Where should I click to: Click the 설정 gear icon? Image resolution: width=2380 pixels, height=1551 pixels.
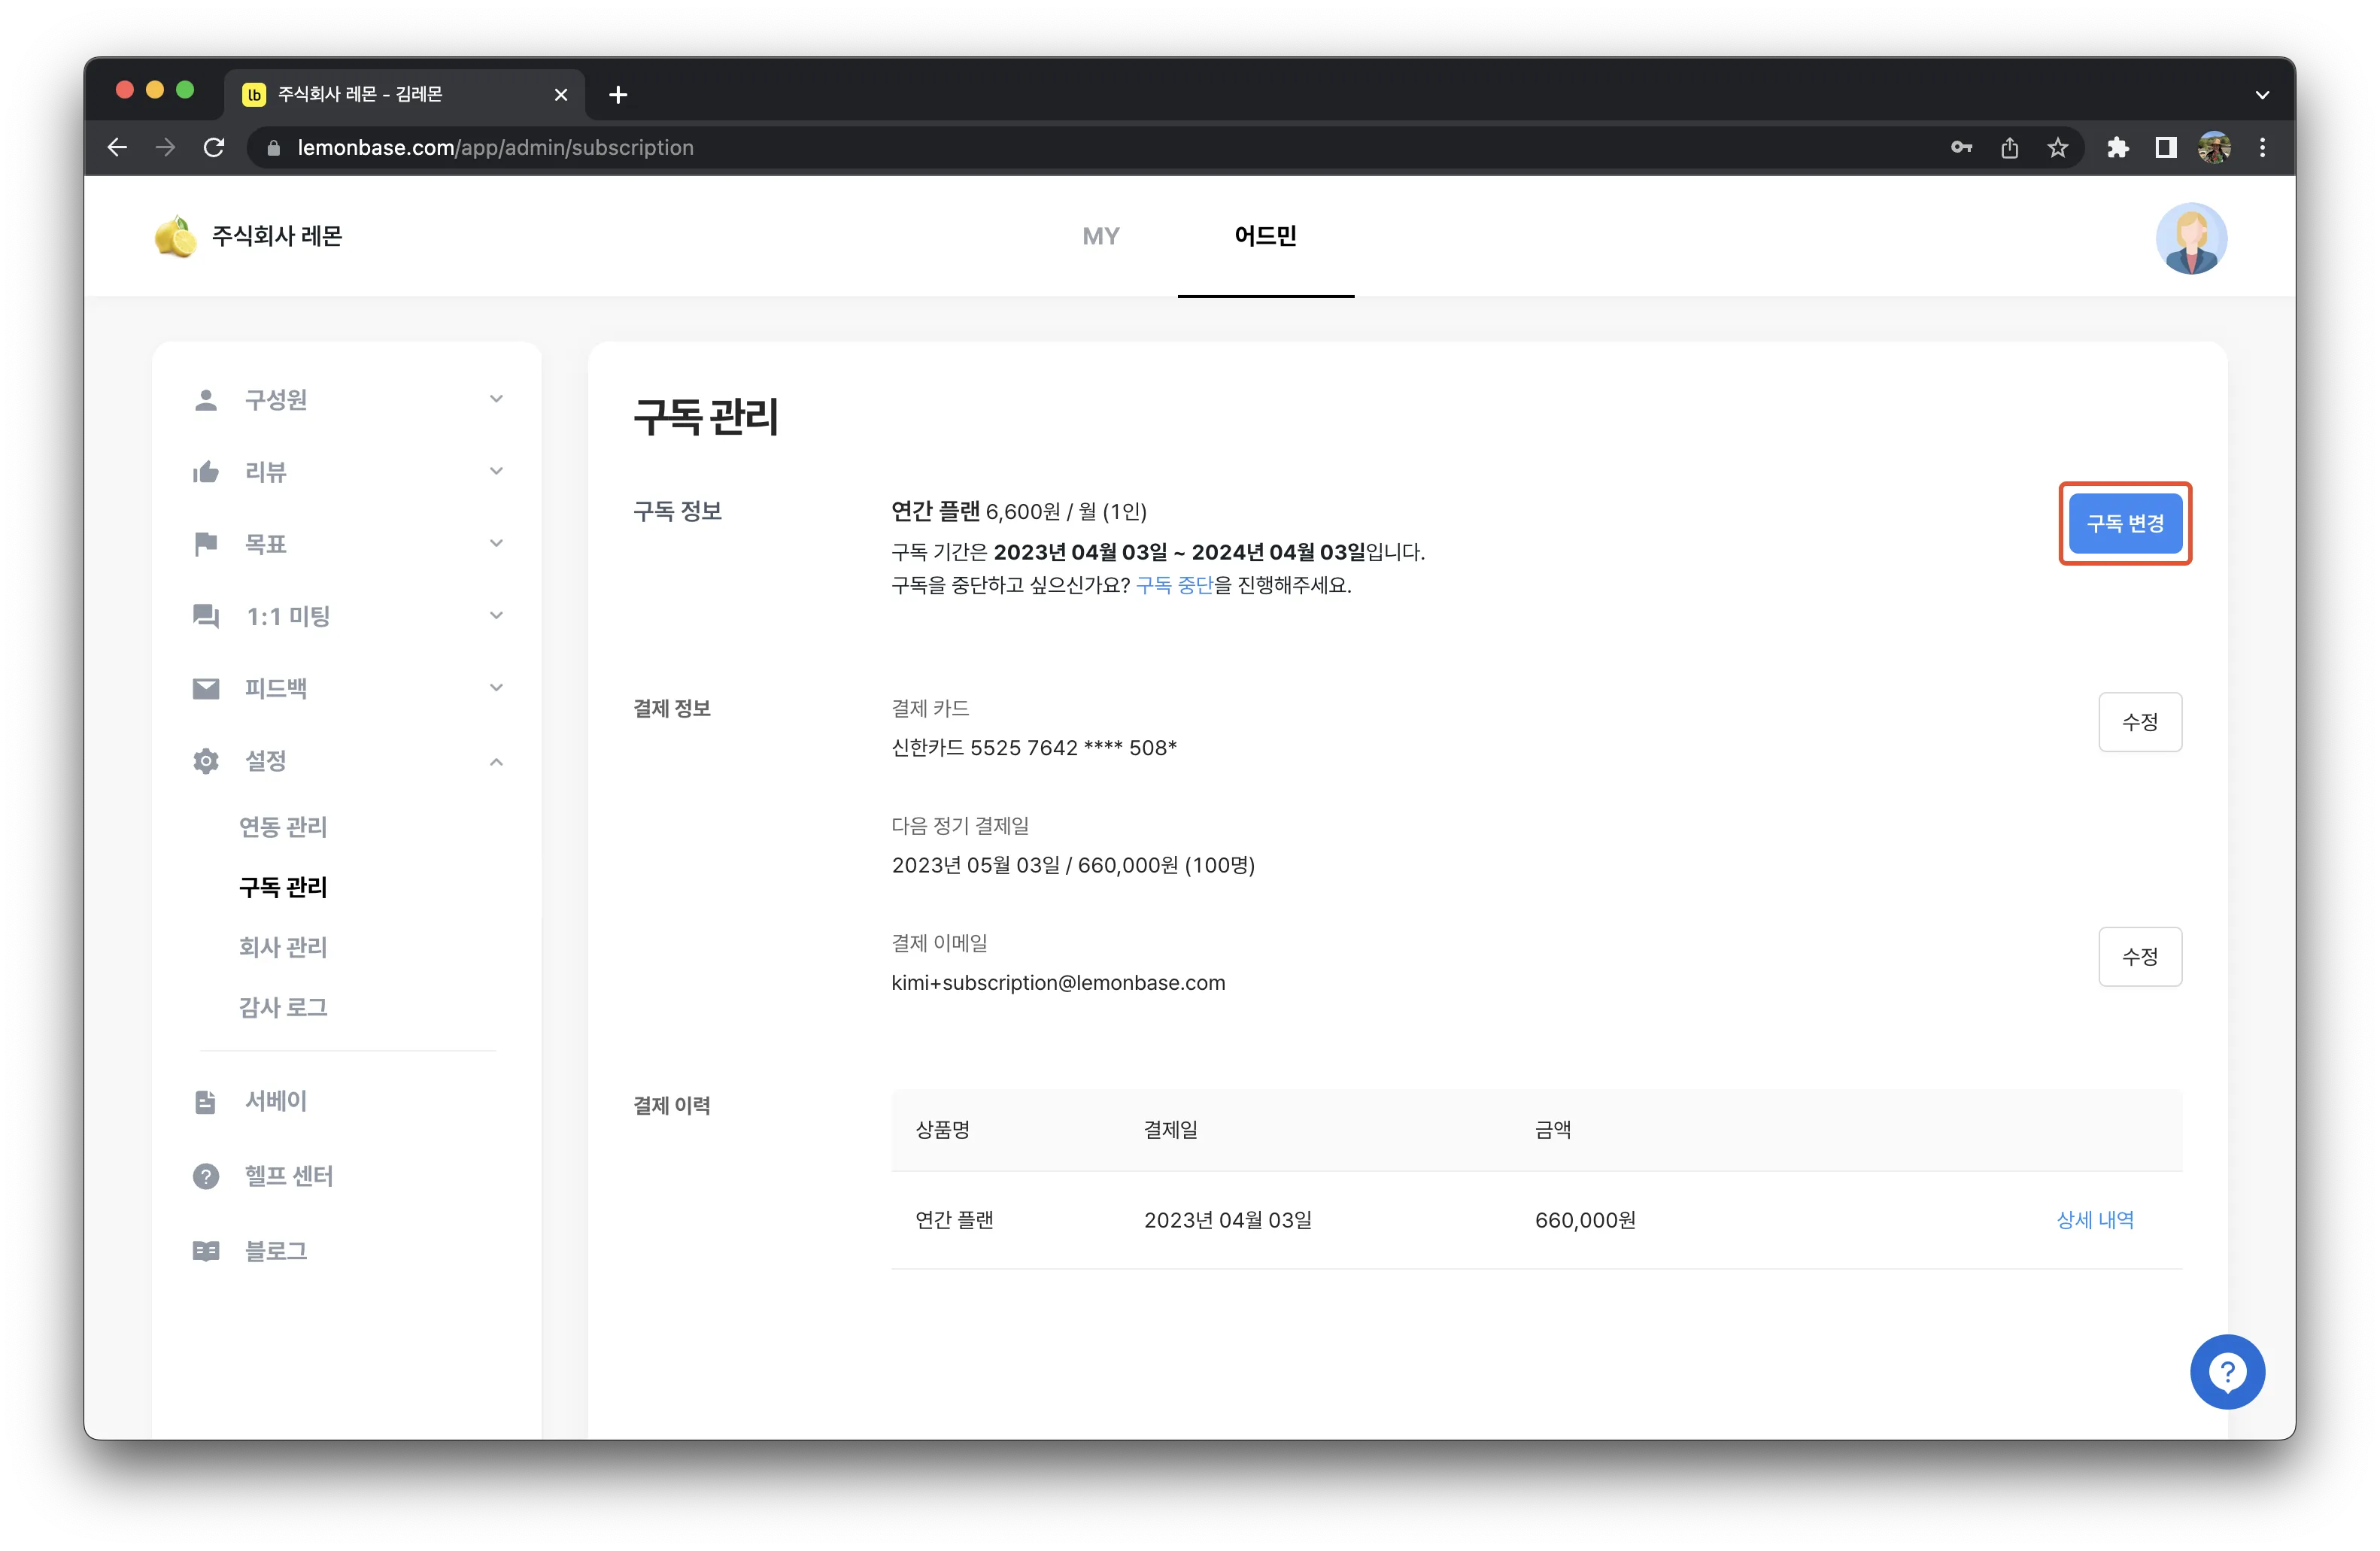click(206, 761)
